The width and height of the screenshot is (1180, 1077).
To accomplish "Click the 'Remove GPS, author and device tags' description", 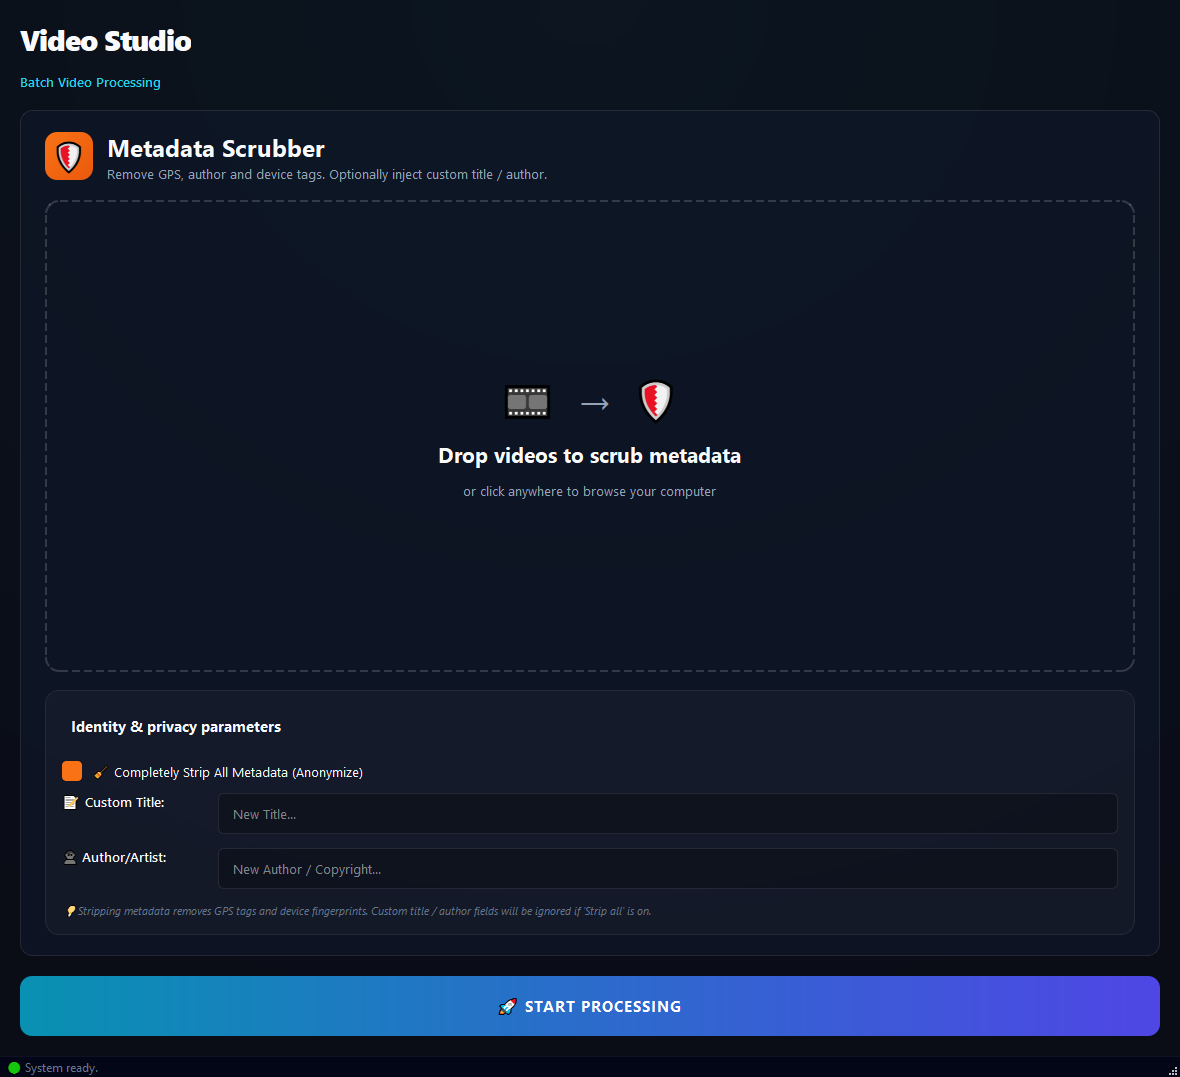I will [327, 175].
